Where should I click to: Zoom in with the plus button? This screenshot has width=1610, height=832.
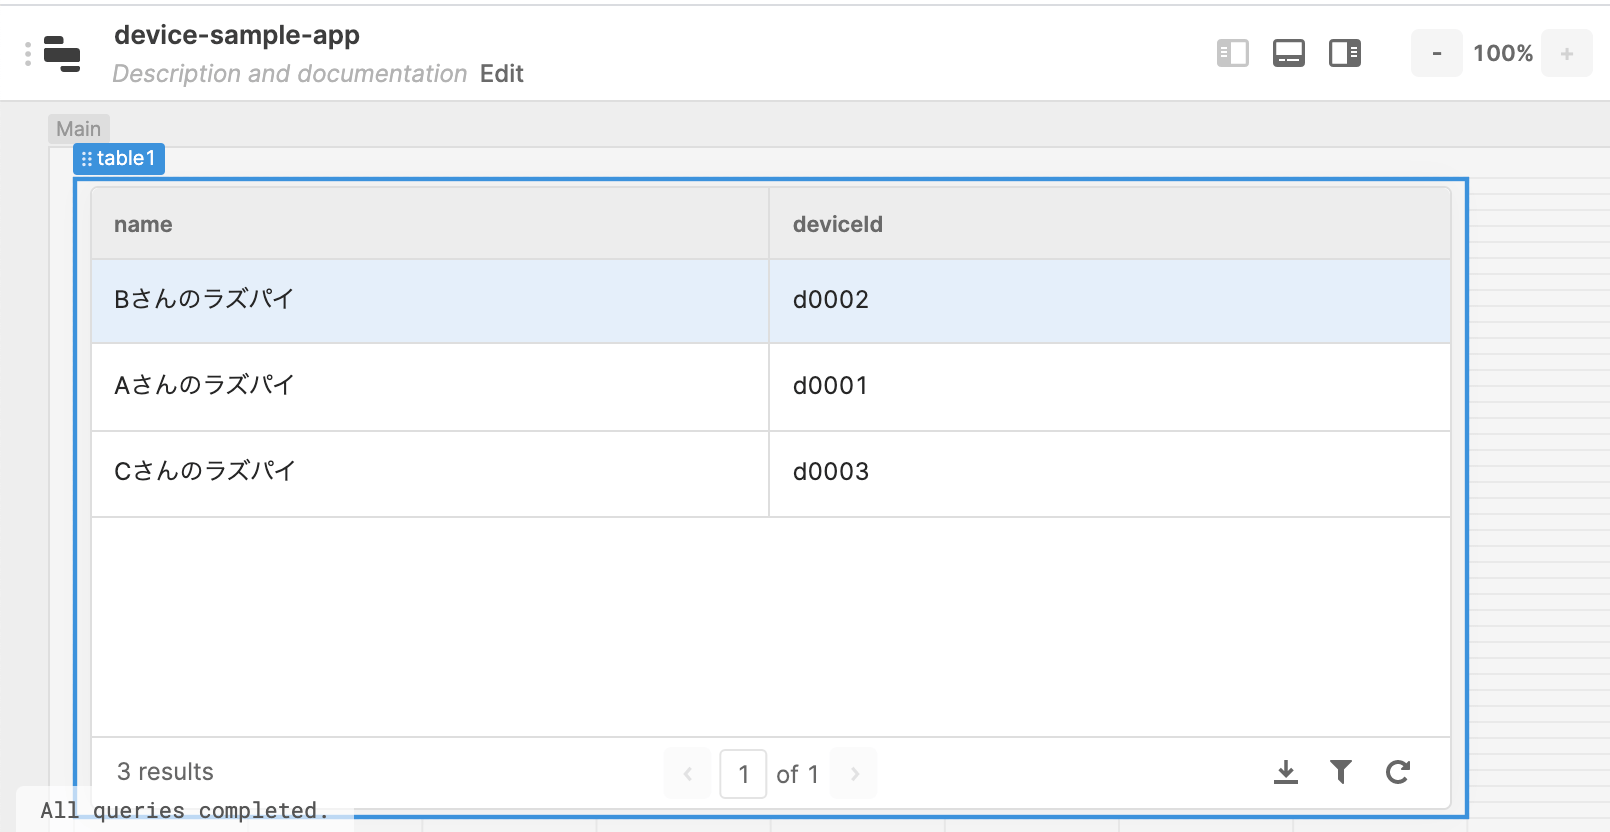[1567, 54]
